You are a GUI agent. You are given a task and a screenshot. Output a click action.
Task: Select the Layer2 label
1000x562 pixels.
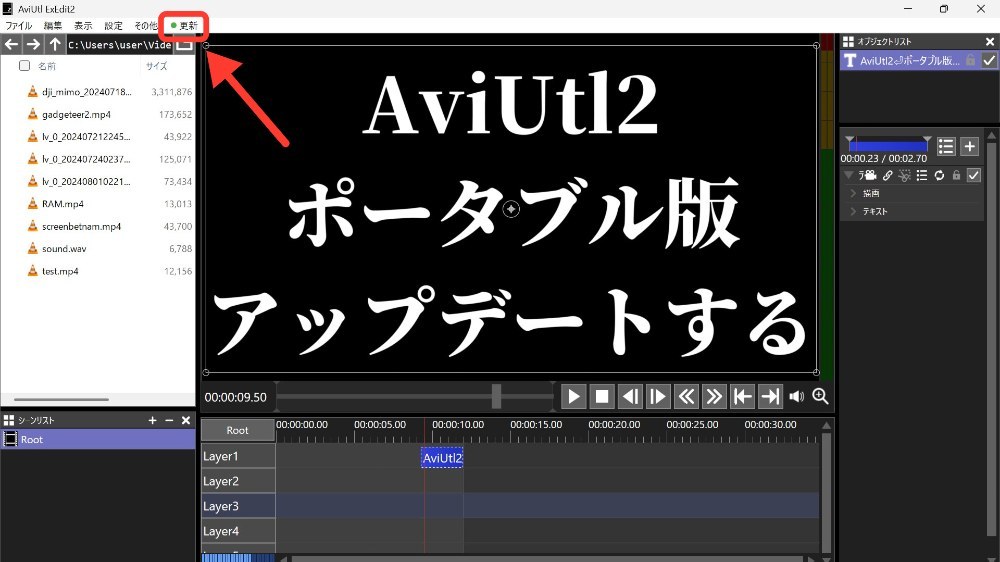click(x=238, y=481)
